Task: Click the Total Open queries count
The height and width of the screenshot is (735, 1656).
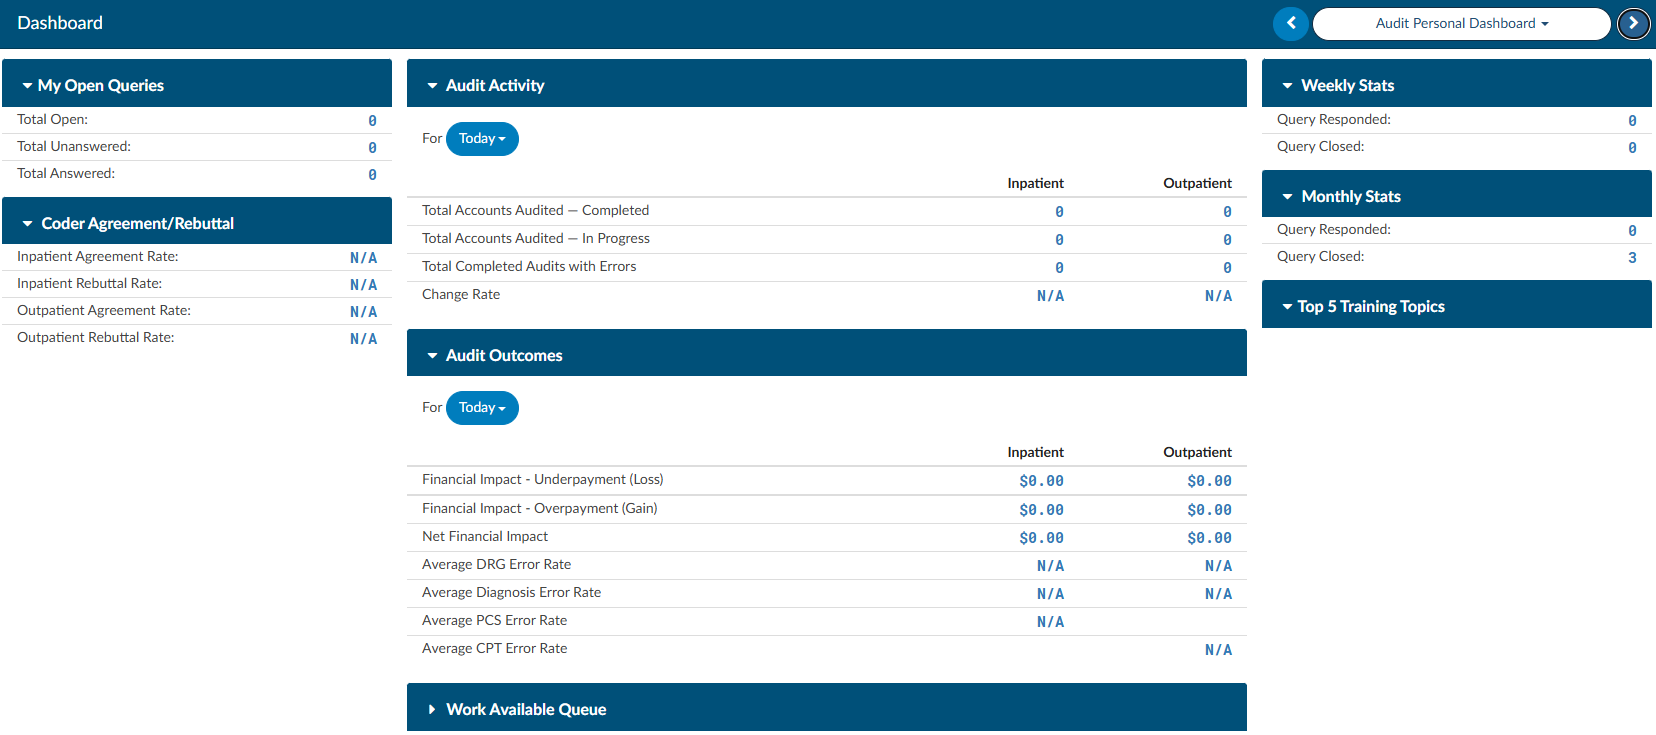Action: 372,120
